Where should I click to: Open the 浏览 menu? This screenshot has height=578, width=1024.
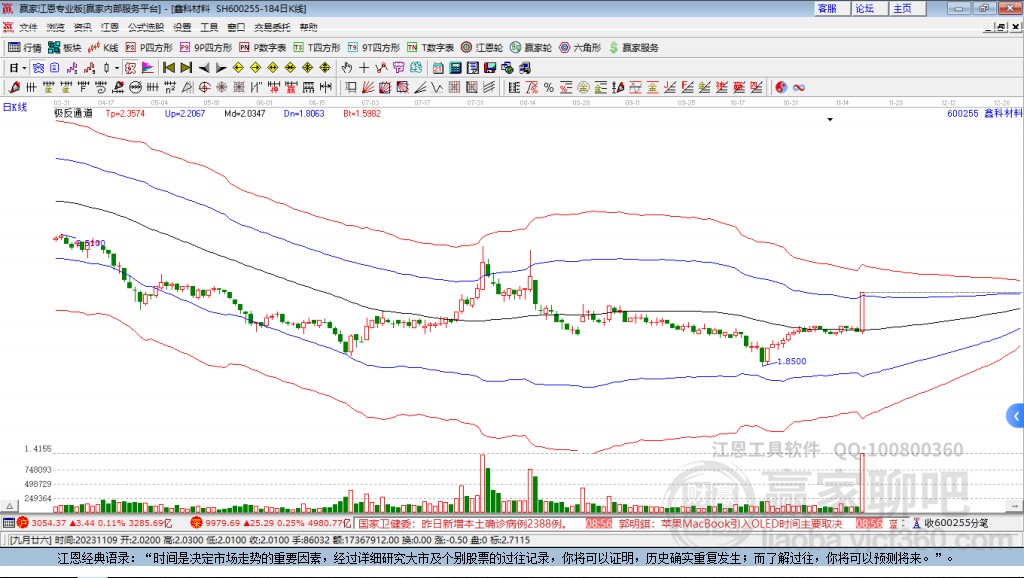(x=56, y=27)
